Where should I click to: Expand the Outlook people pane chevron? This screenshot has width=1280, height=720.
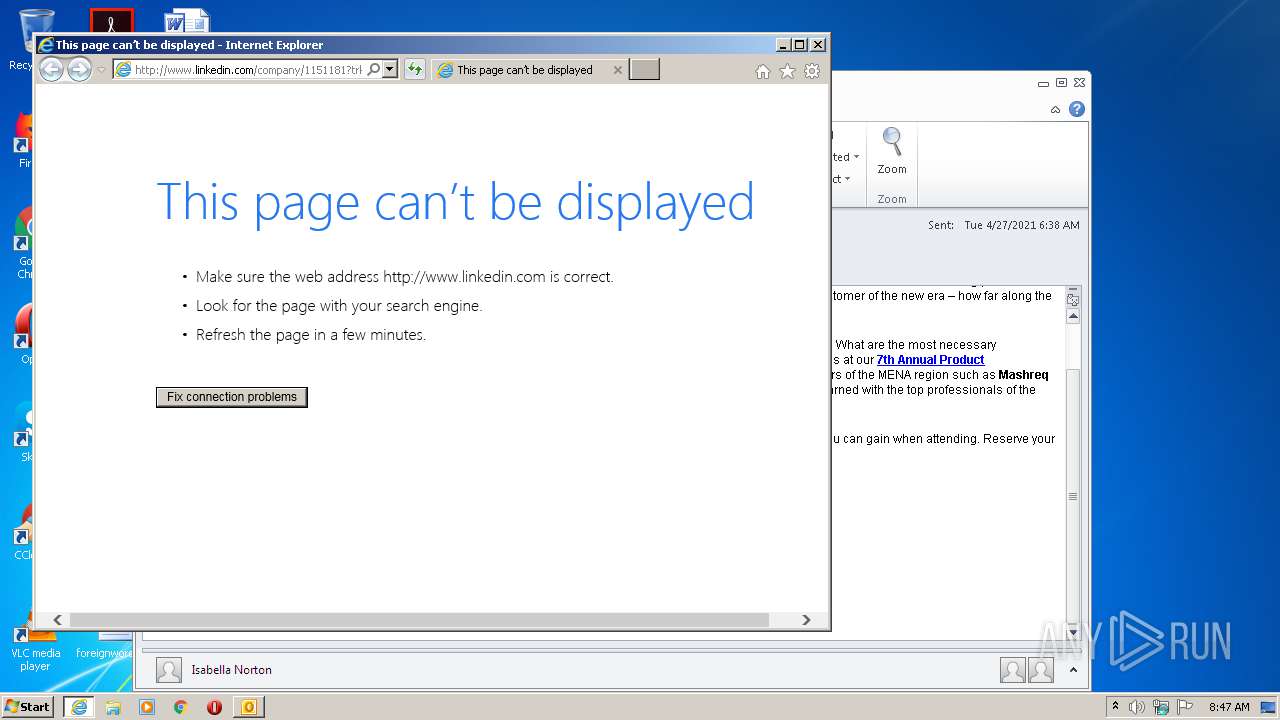(1073, 670)
